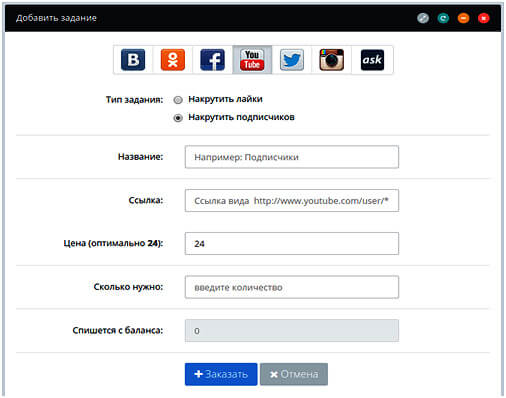This screenshot has width=506, height=398.
Task: Focus the 'Название' input field
Action: (292, 157)
